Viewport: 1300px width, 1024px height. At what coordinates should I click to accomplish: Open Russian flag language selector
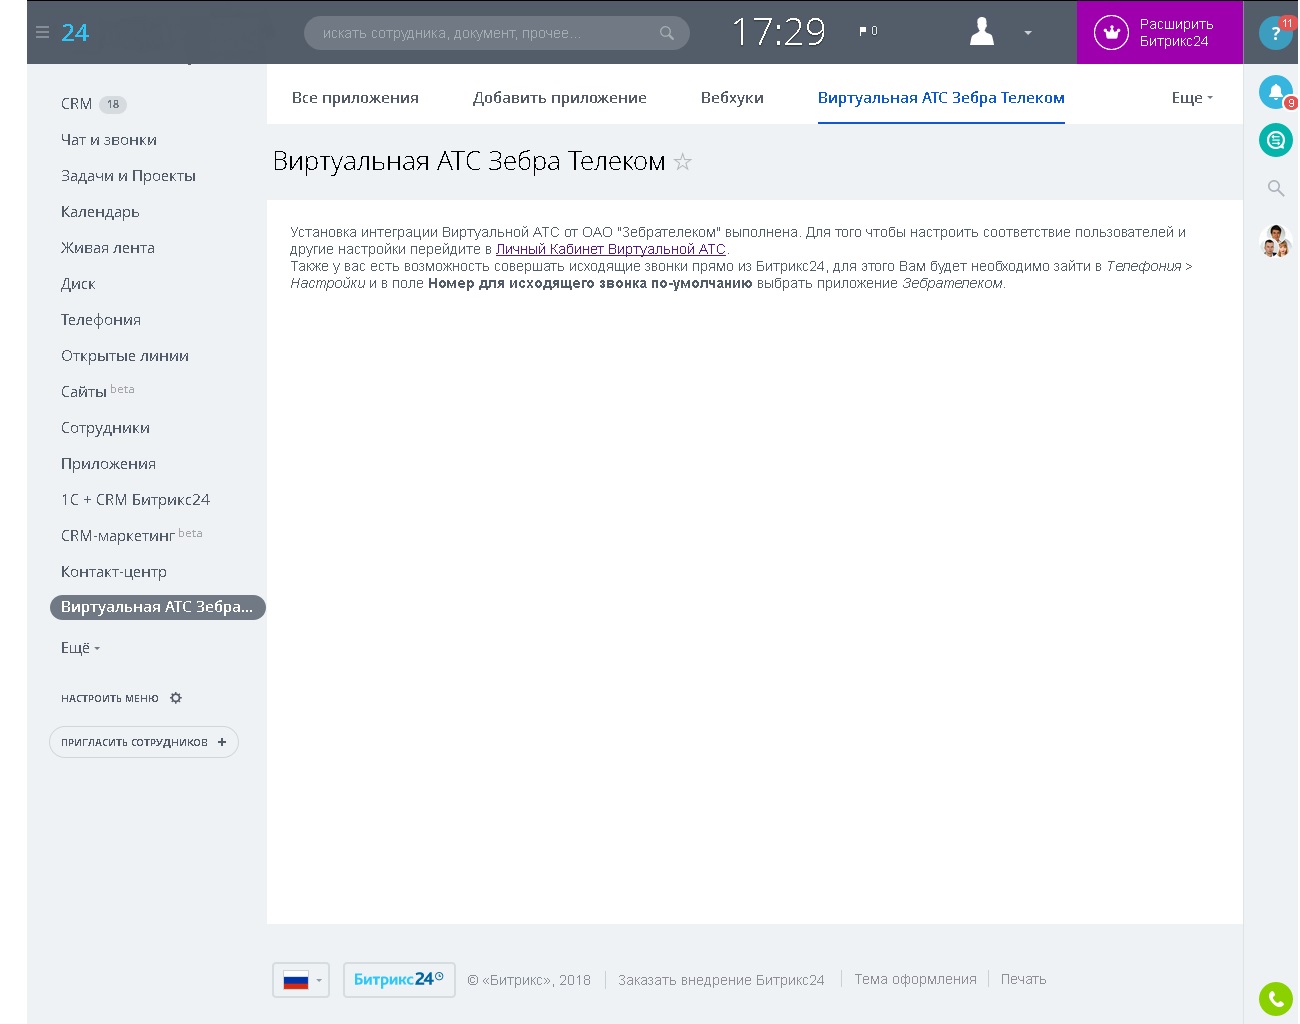click(x=301, y=980)
